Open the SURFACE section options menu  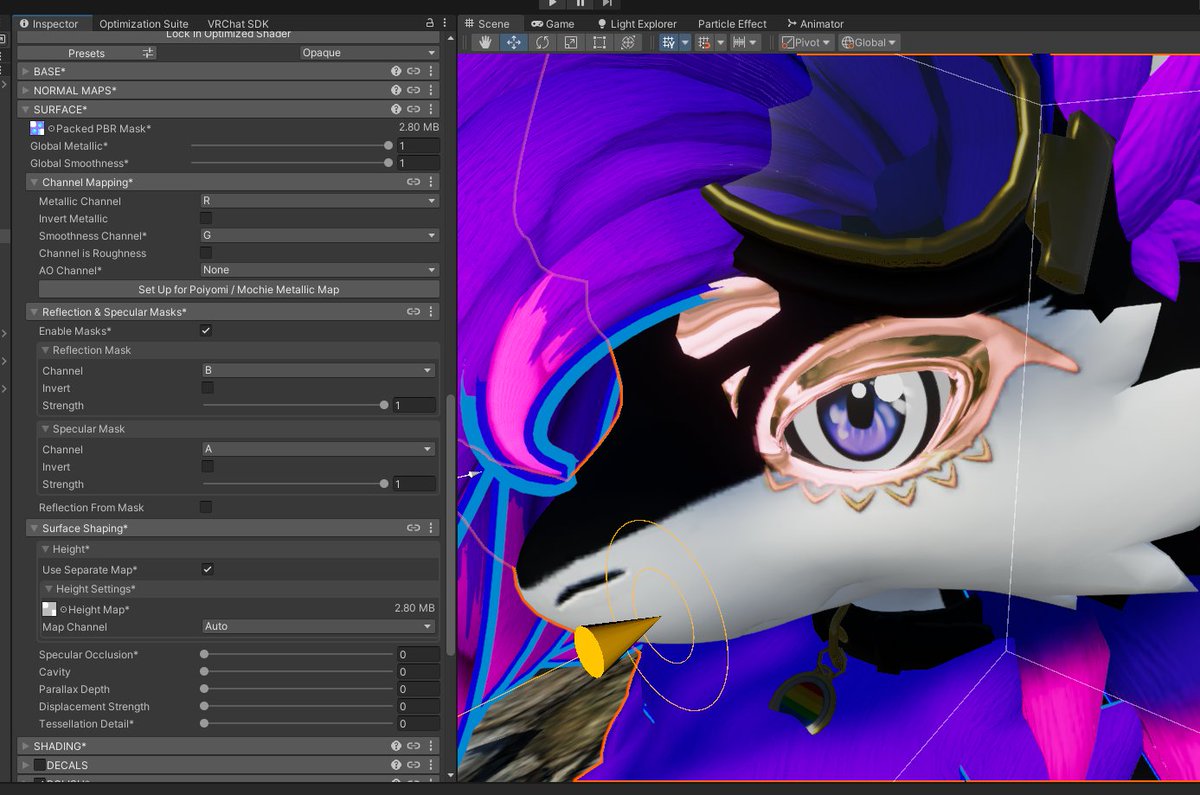coord(431,109)
